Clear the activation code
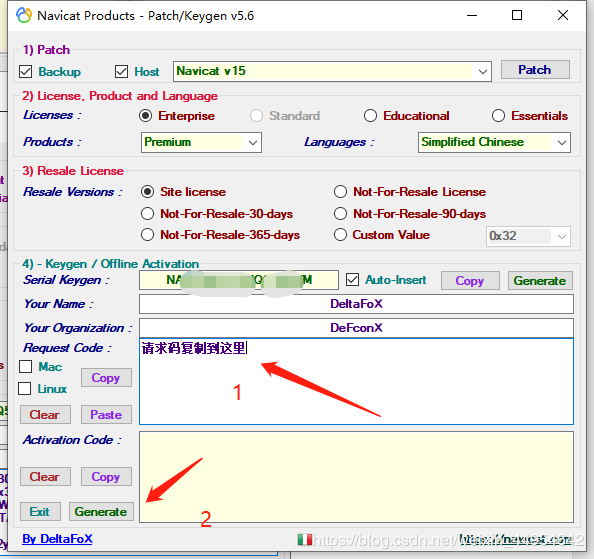This screenshot has width=594, height=559. (x=45, y=476)
